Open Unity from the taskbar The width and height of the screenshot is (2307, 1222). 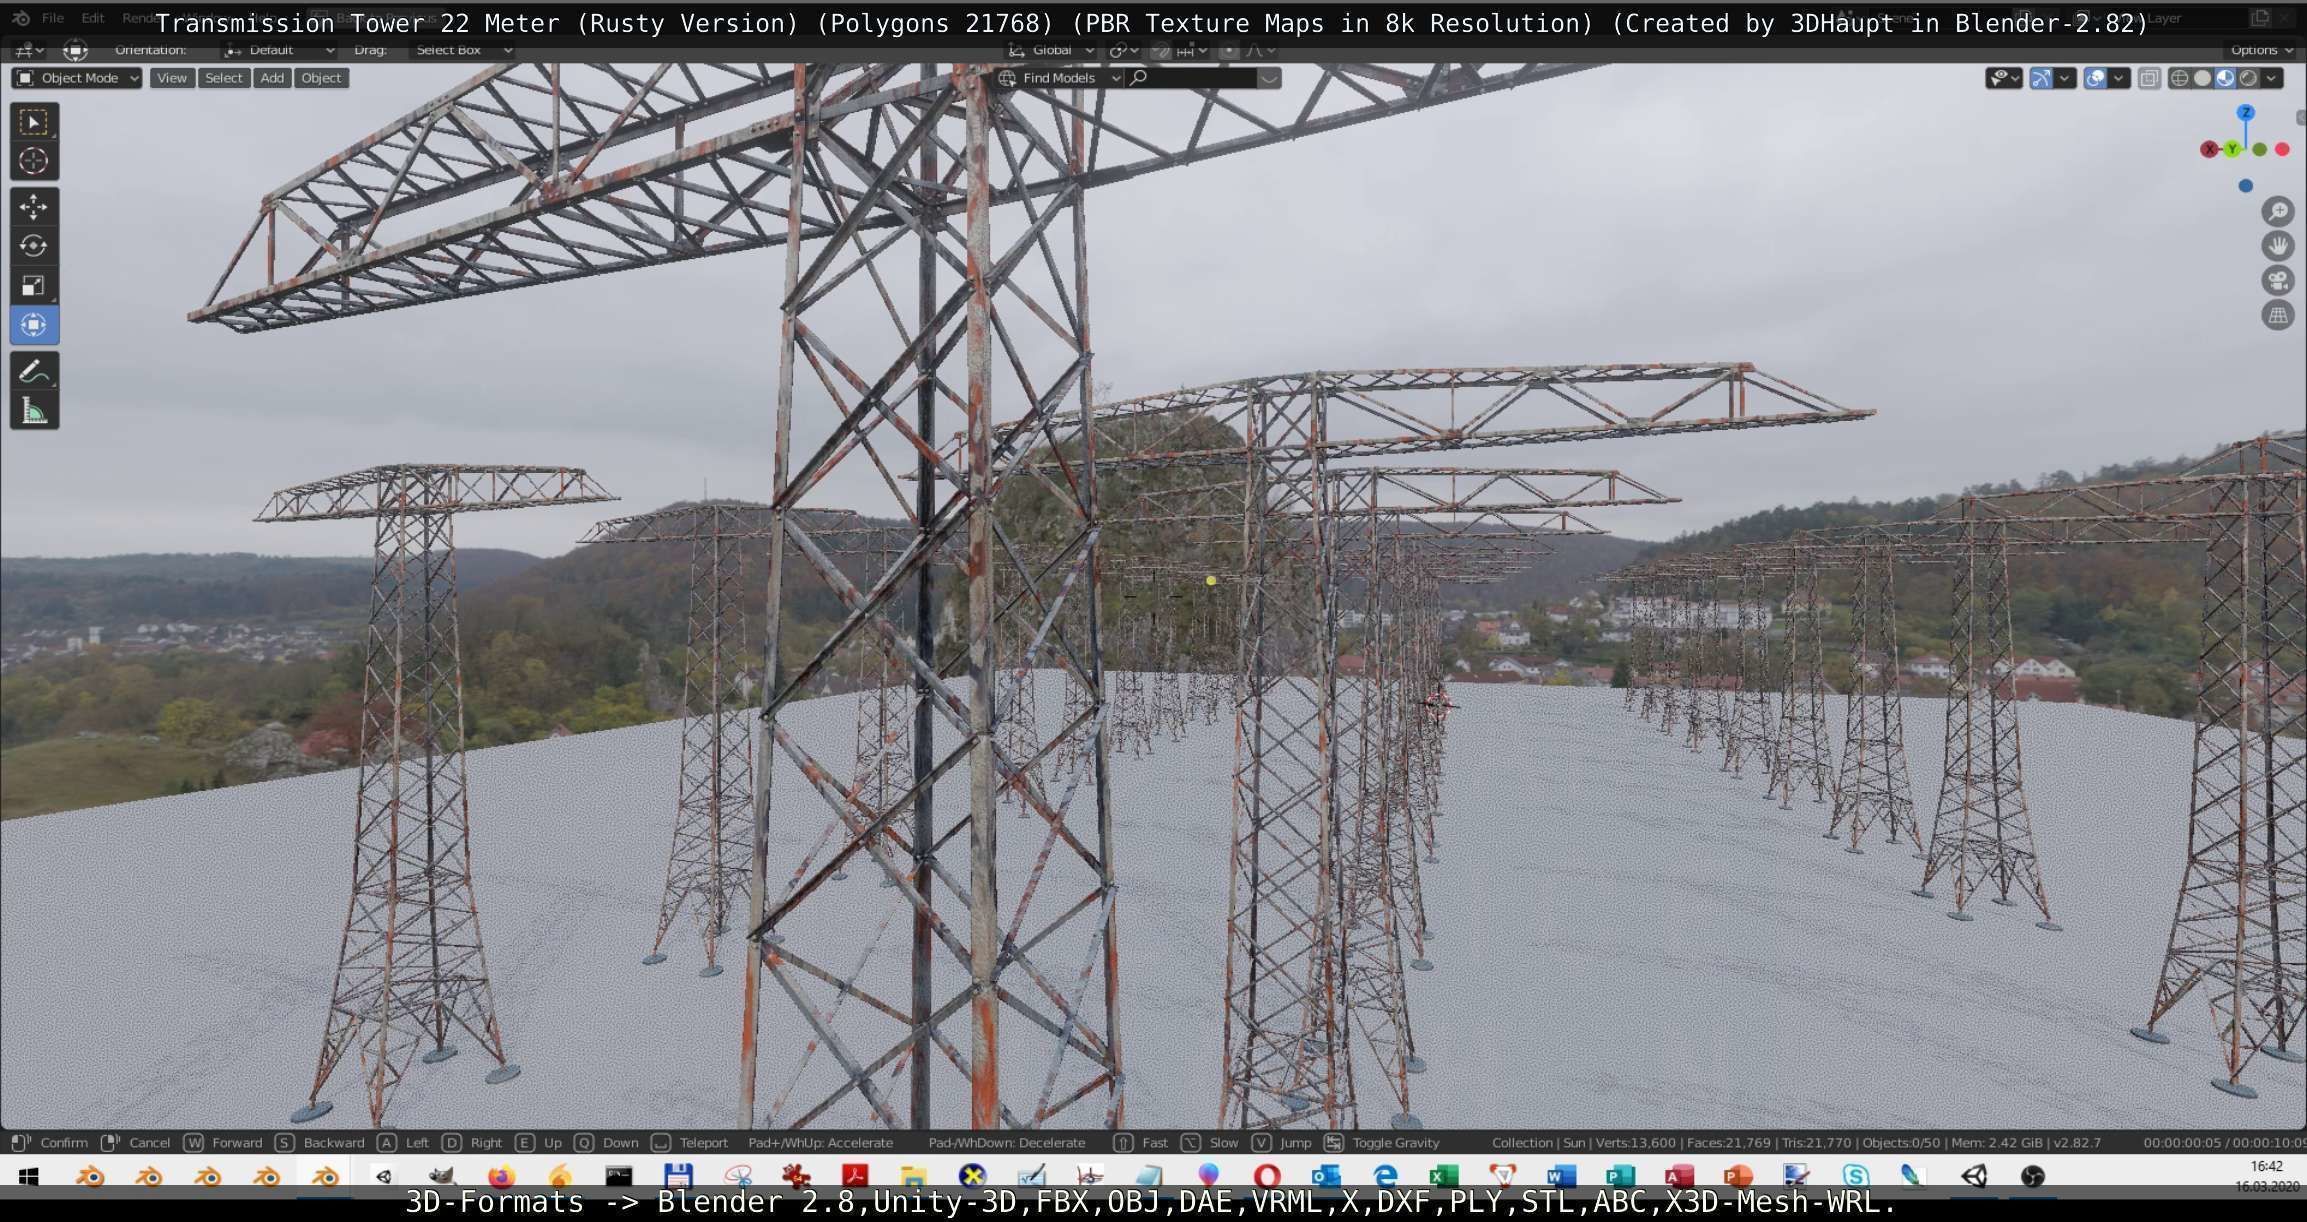coord(1974,1176)
